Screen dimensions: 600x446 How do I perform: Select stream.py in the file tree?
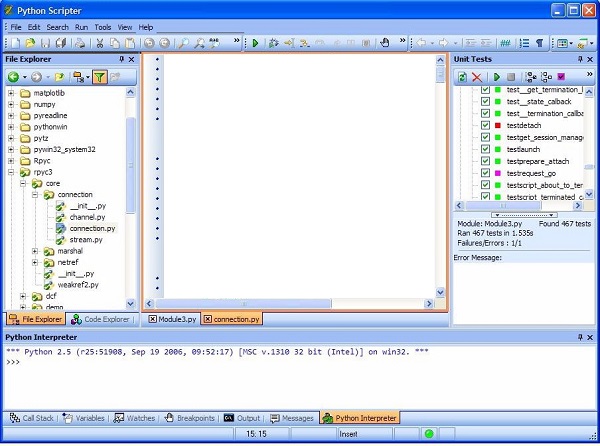86,240
